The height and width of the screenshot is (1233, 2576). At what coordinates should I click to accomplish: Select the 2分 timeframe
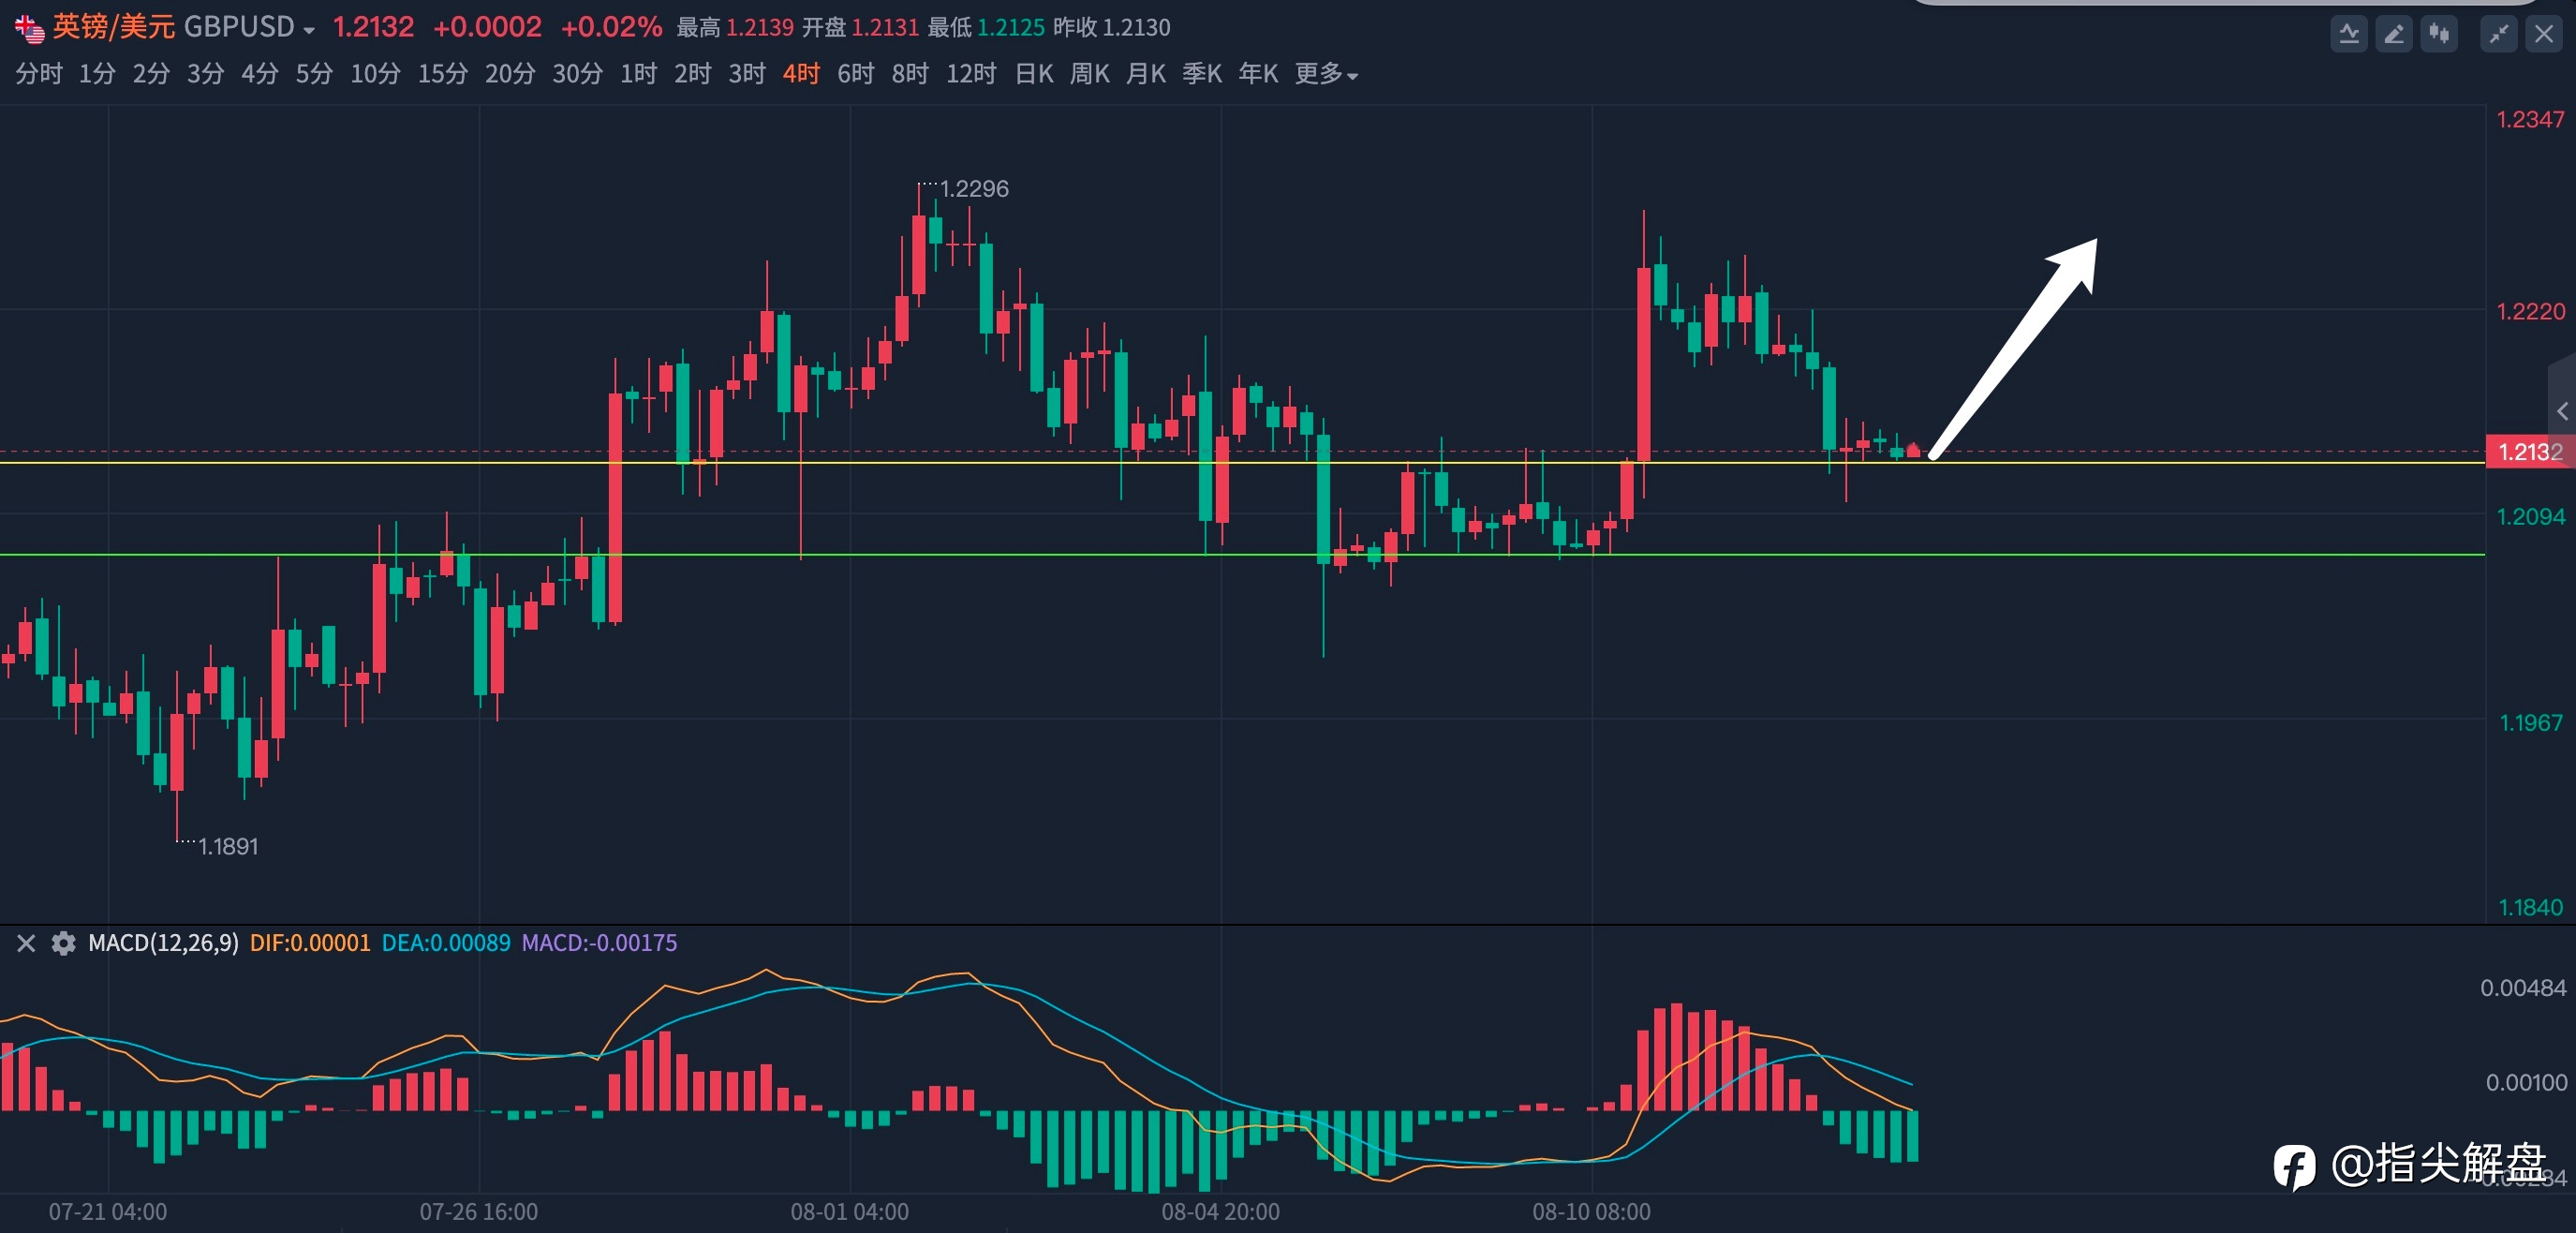click(151, 74)
